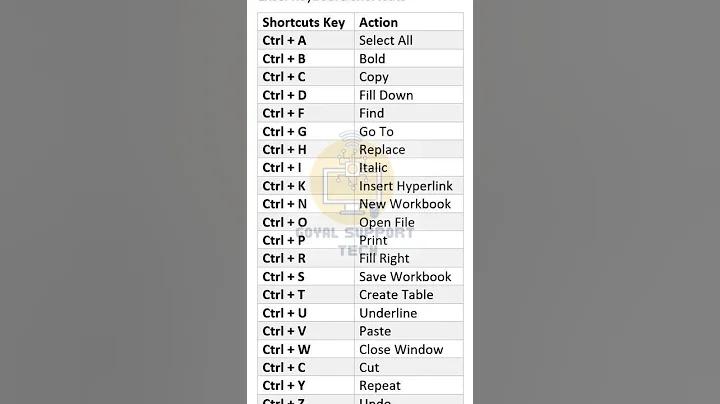Select the 'Ctrl + B' shortcut cell

(306, 59)
